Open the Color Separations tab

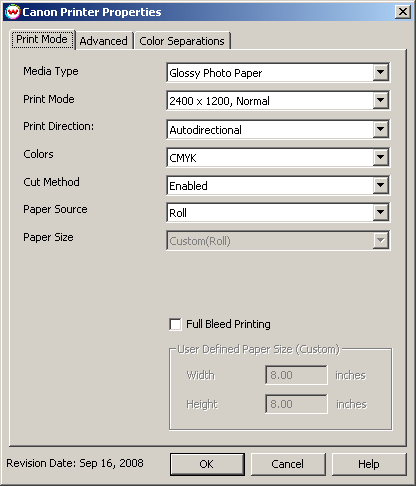[x=182, y=41]
